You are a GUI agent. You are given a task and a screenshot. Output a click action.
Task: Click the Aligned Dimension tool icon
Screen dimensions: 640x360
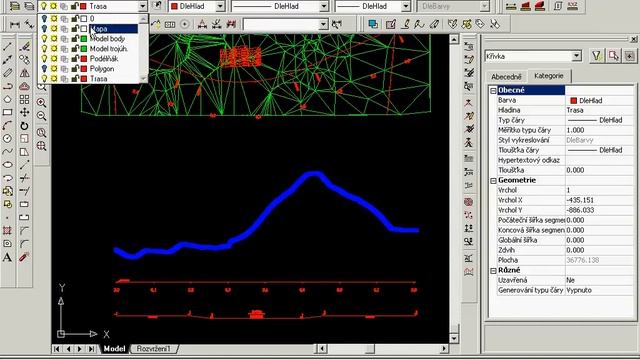(x=29, y=24)
